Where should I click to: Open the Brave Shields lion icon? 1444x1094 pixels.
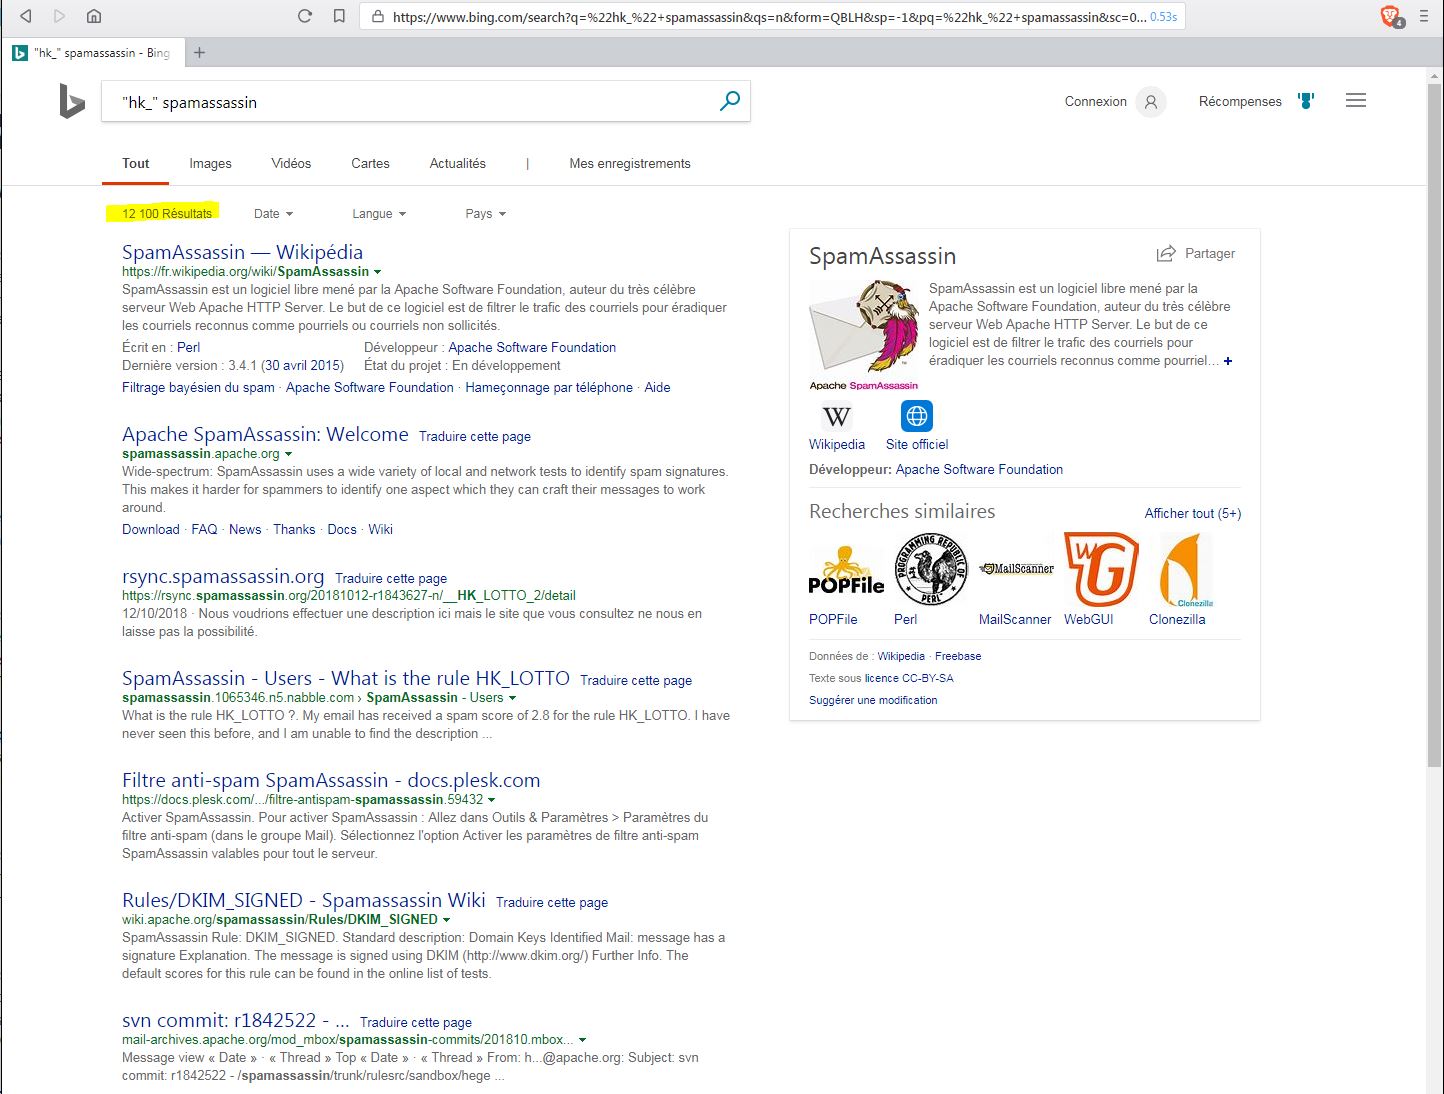coord(1390,16)
